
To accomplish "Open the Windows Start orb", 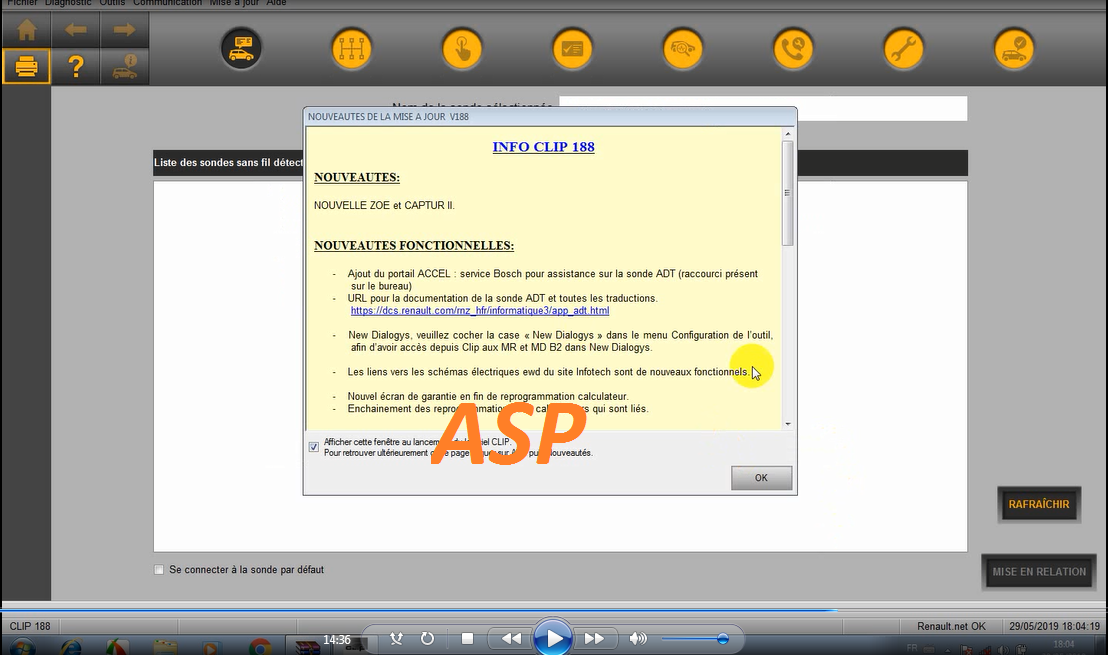I will click(x=23, y=647).
